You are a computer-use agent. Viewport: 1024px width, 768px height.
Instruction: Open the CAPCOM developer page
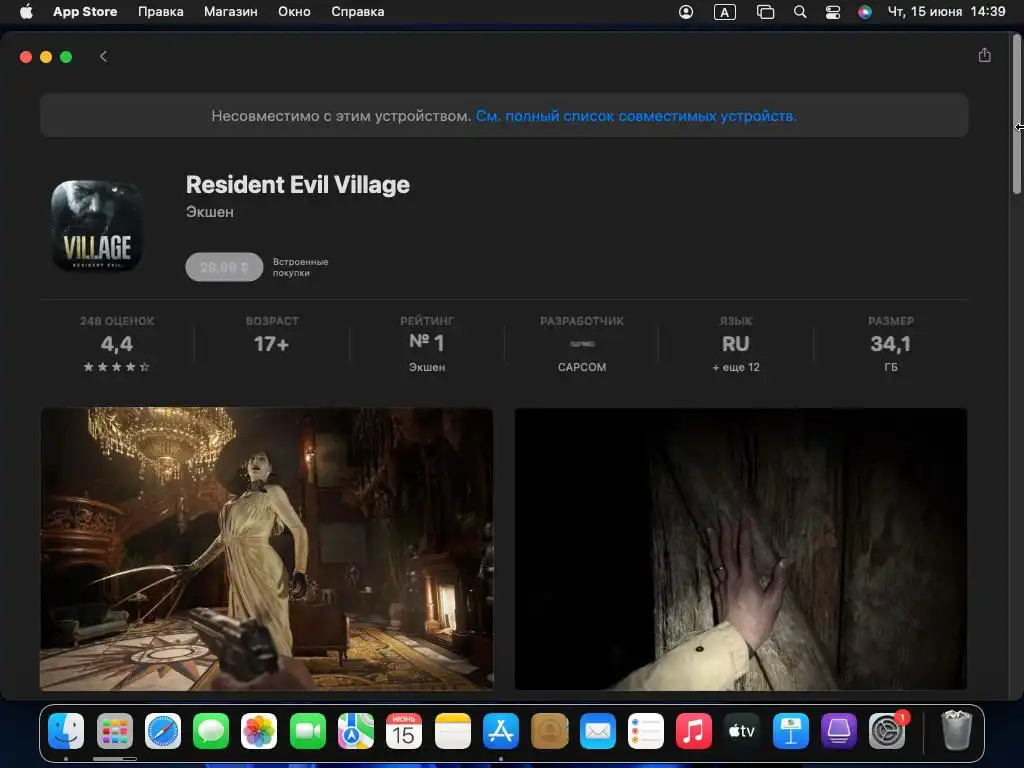582,344
